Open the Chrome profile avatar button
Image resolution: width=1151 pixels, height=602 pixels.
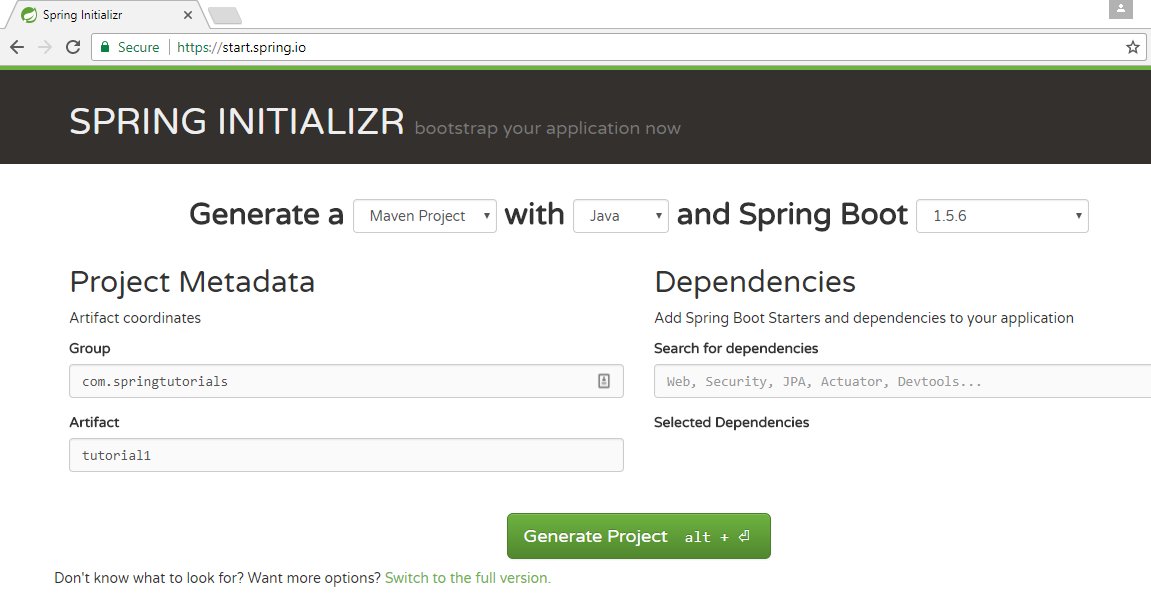tap(1120, 9)
